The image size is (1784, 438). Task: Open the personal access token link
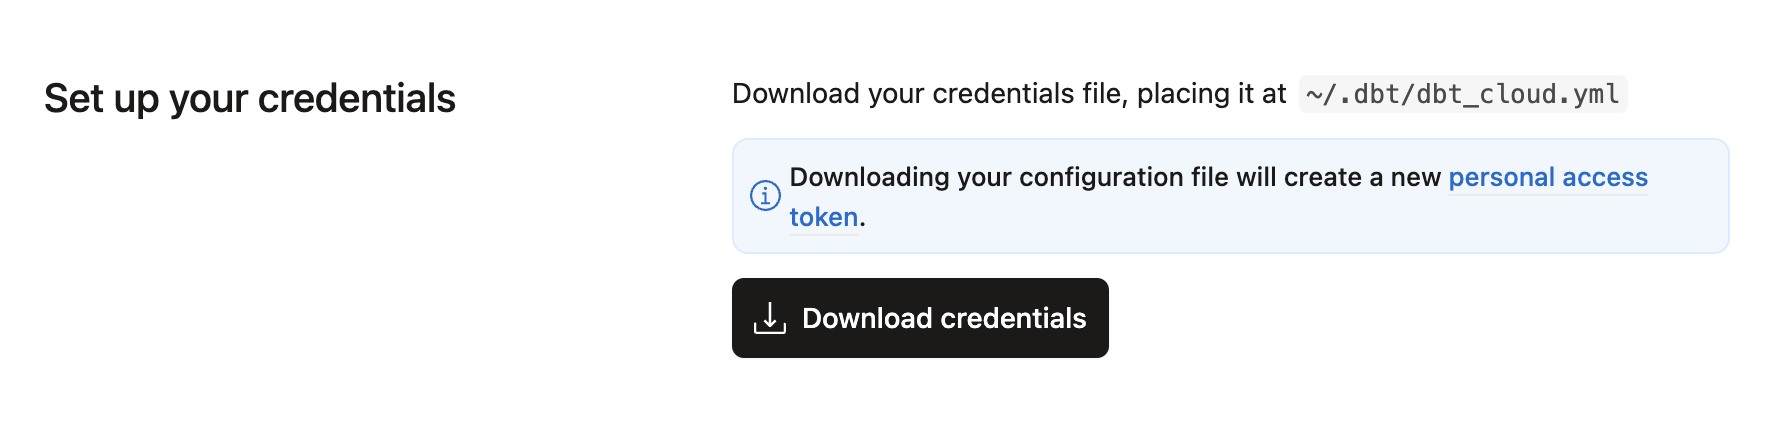1546,178
